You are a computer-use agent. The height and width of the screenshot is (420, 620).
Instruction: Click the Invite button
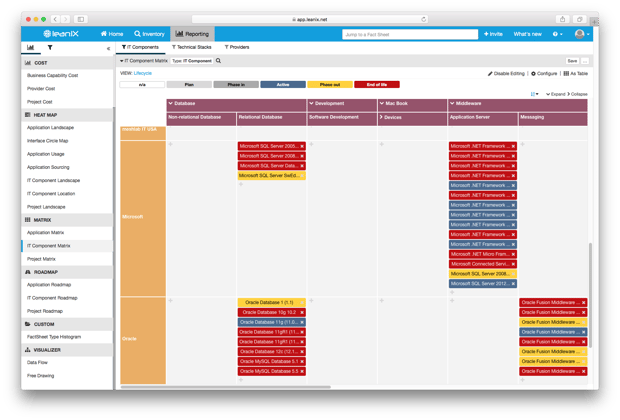point(493,34)
